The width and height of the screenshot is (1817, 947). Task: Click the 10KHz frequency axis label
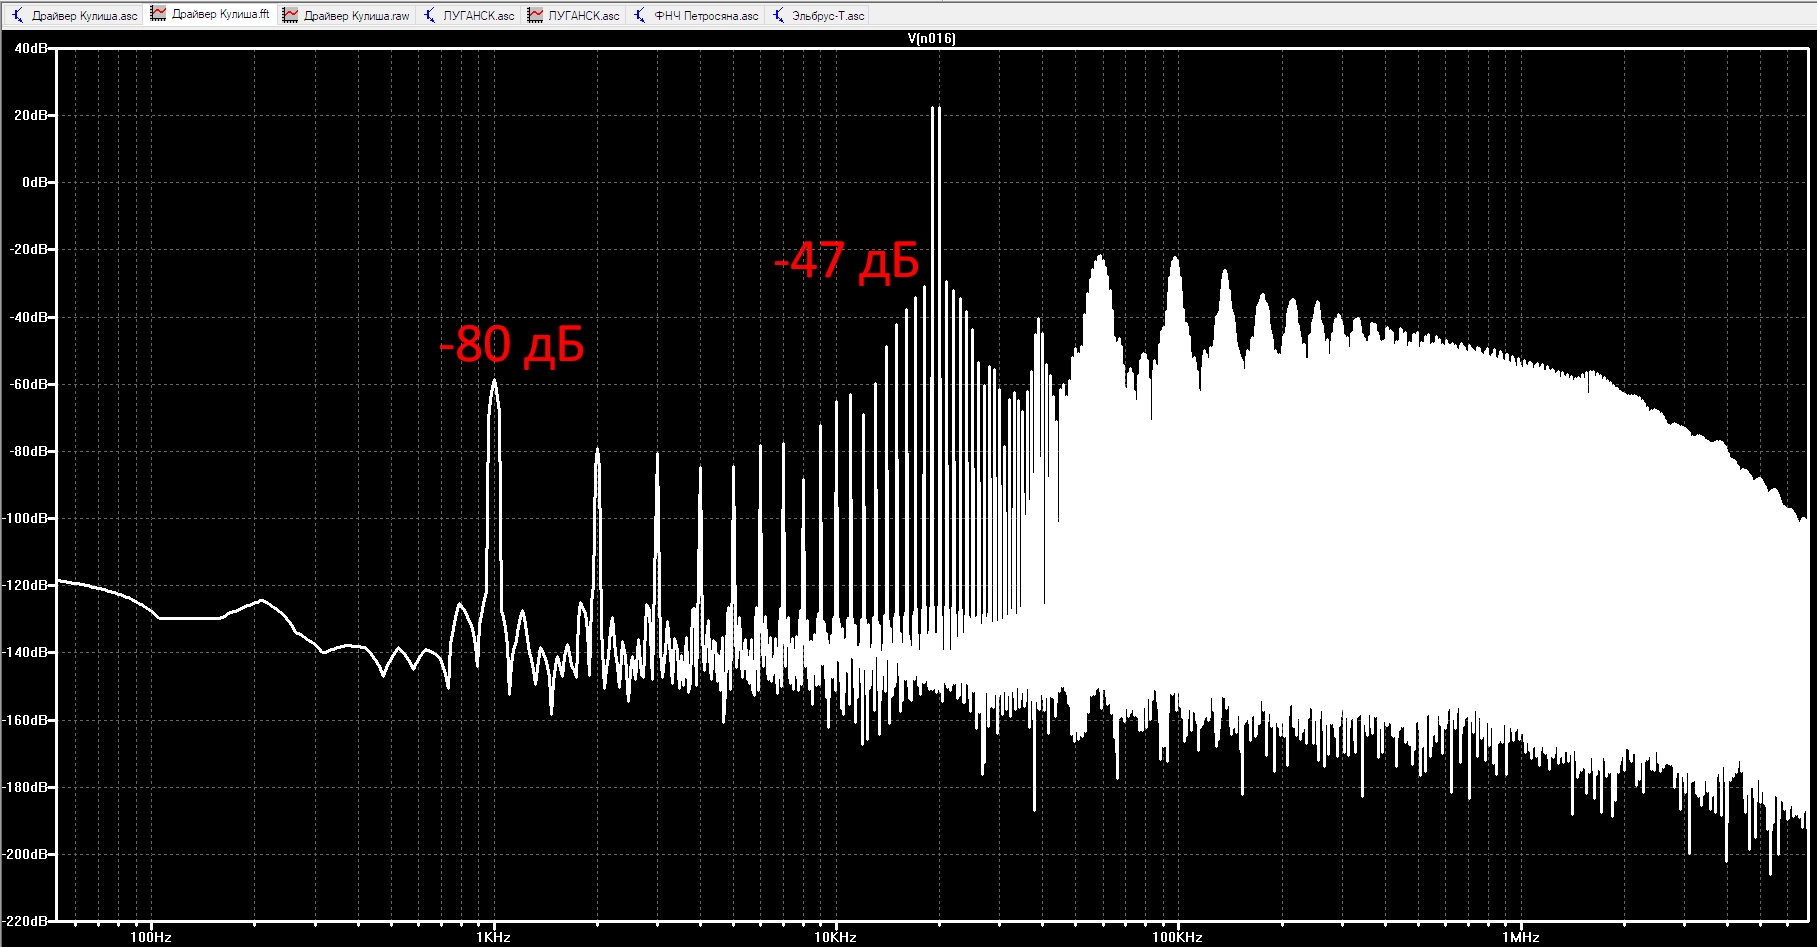tap(835, 937)
